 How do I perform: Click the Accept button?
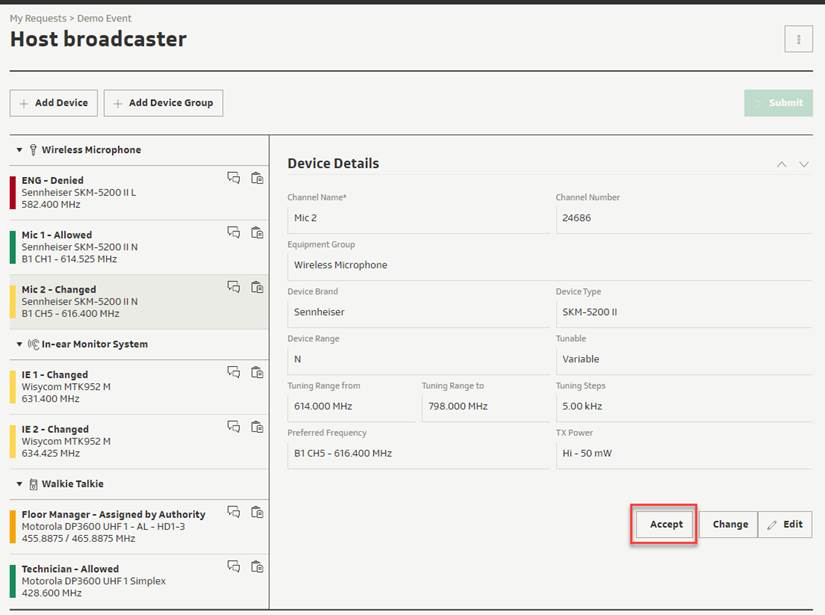666,525
